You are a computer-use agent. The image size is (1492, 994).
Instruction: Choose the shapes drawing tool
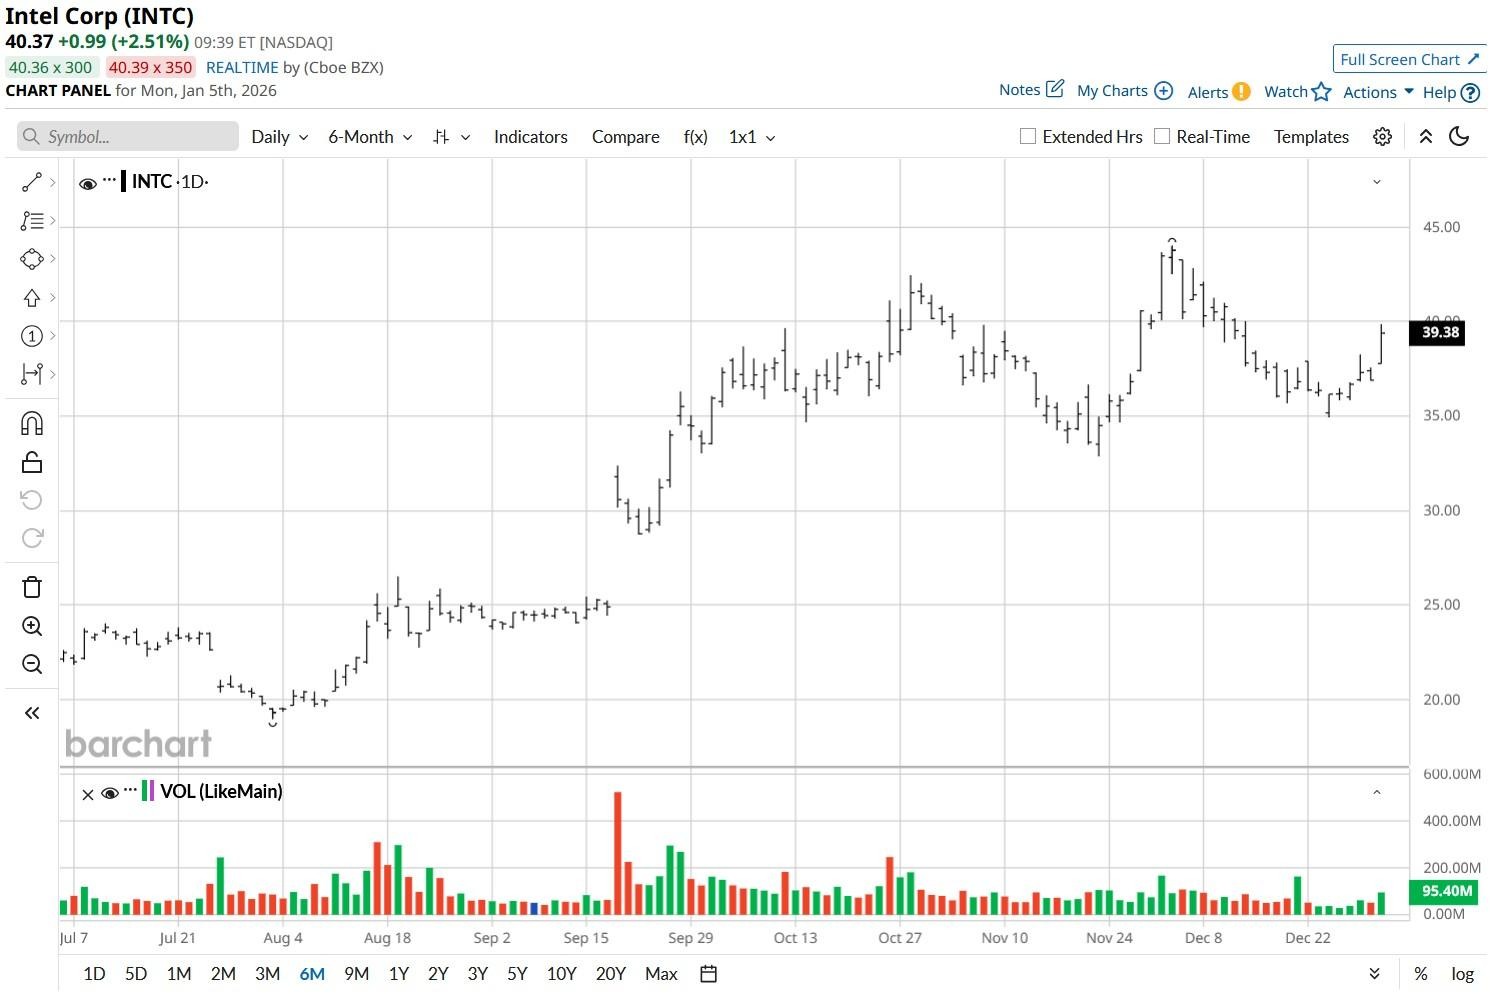pos(31,259)
